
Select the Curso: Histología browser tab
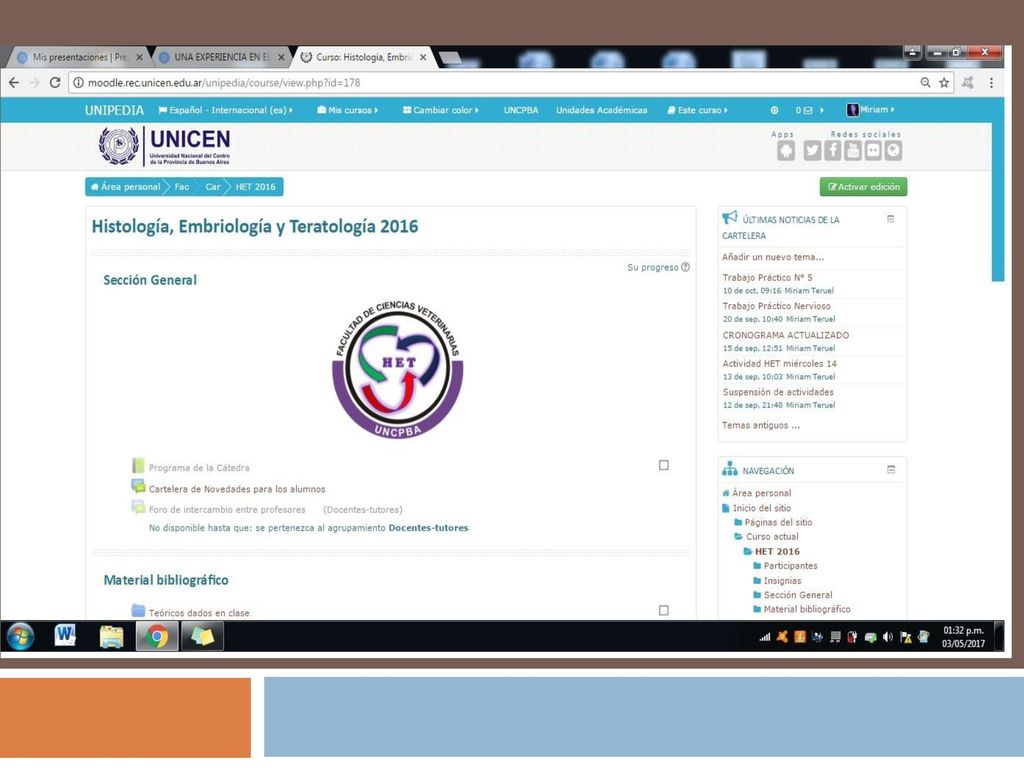tap(363, 57)
